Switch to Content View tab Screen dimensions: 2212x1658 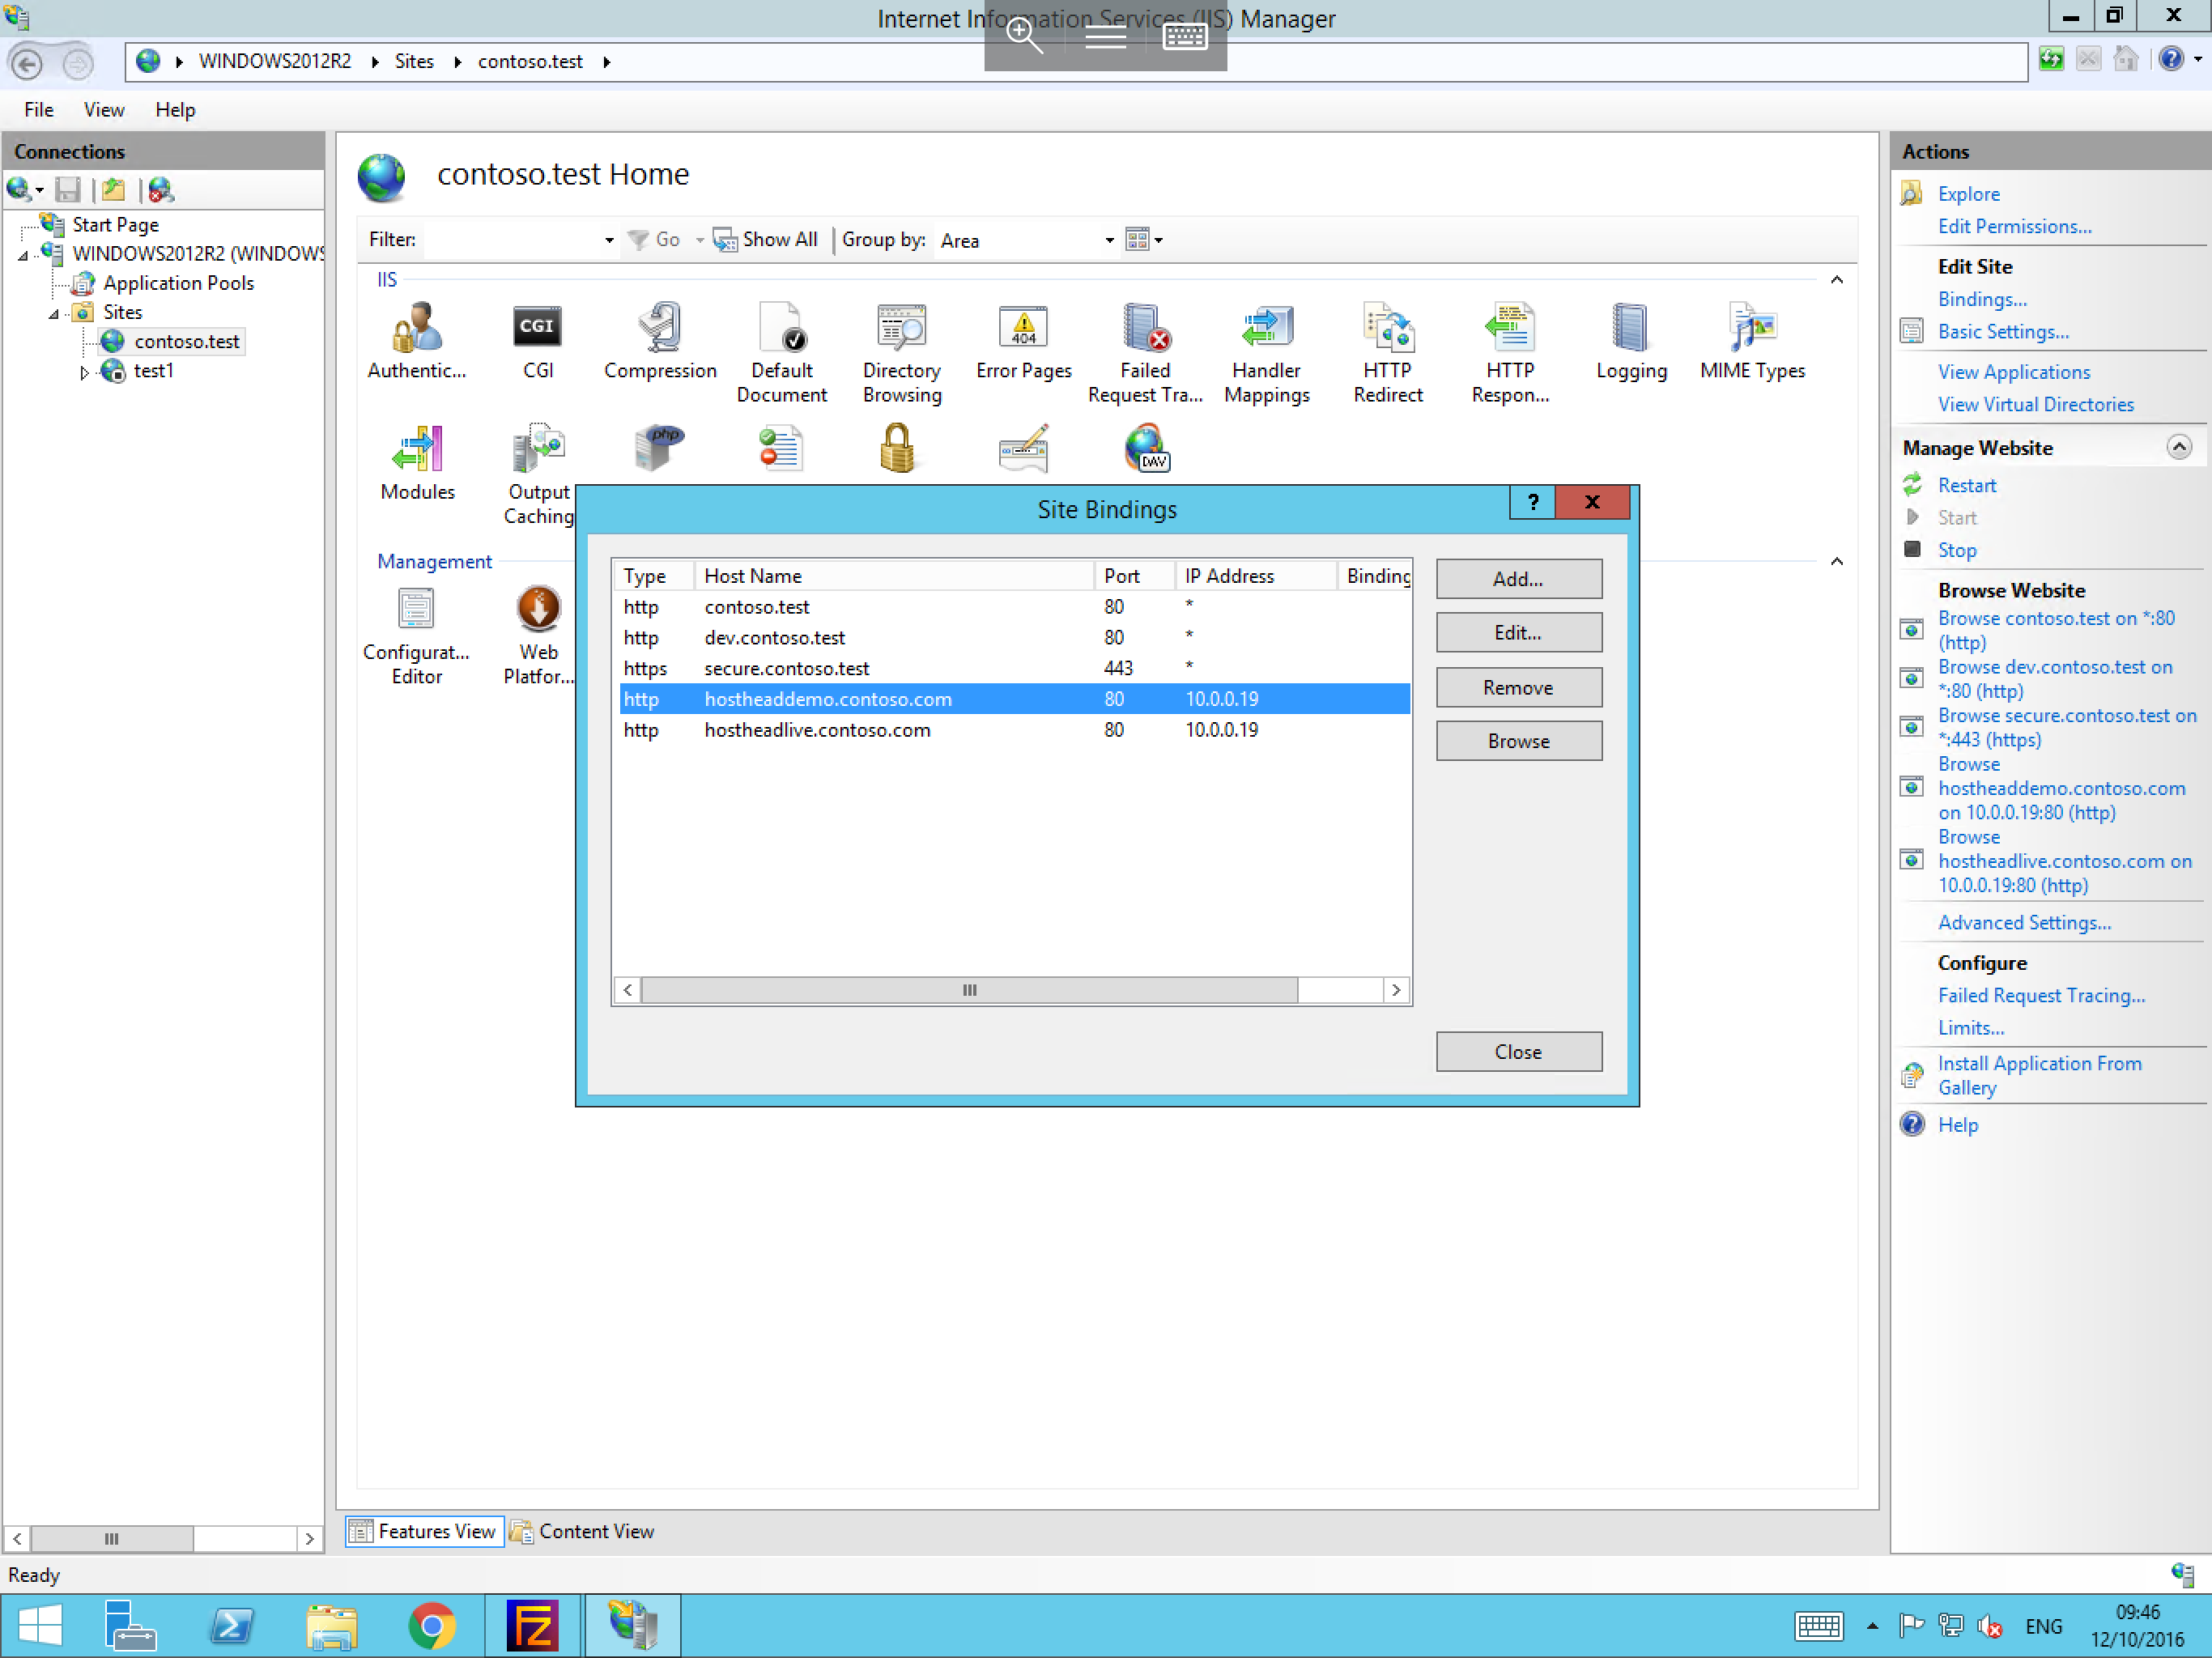coord(583,1532)
